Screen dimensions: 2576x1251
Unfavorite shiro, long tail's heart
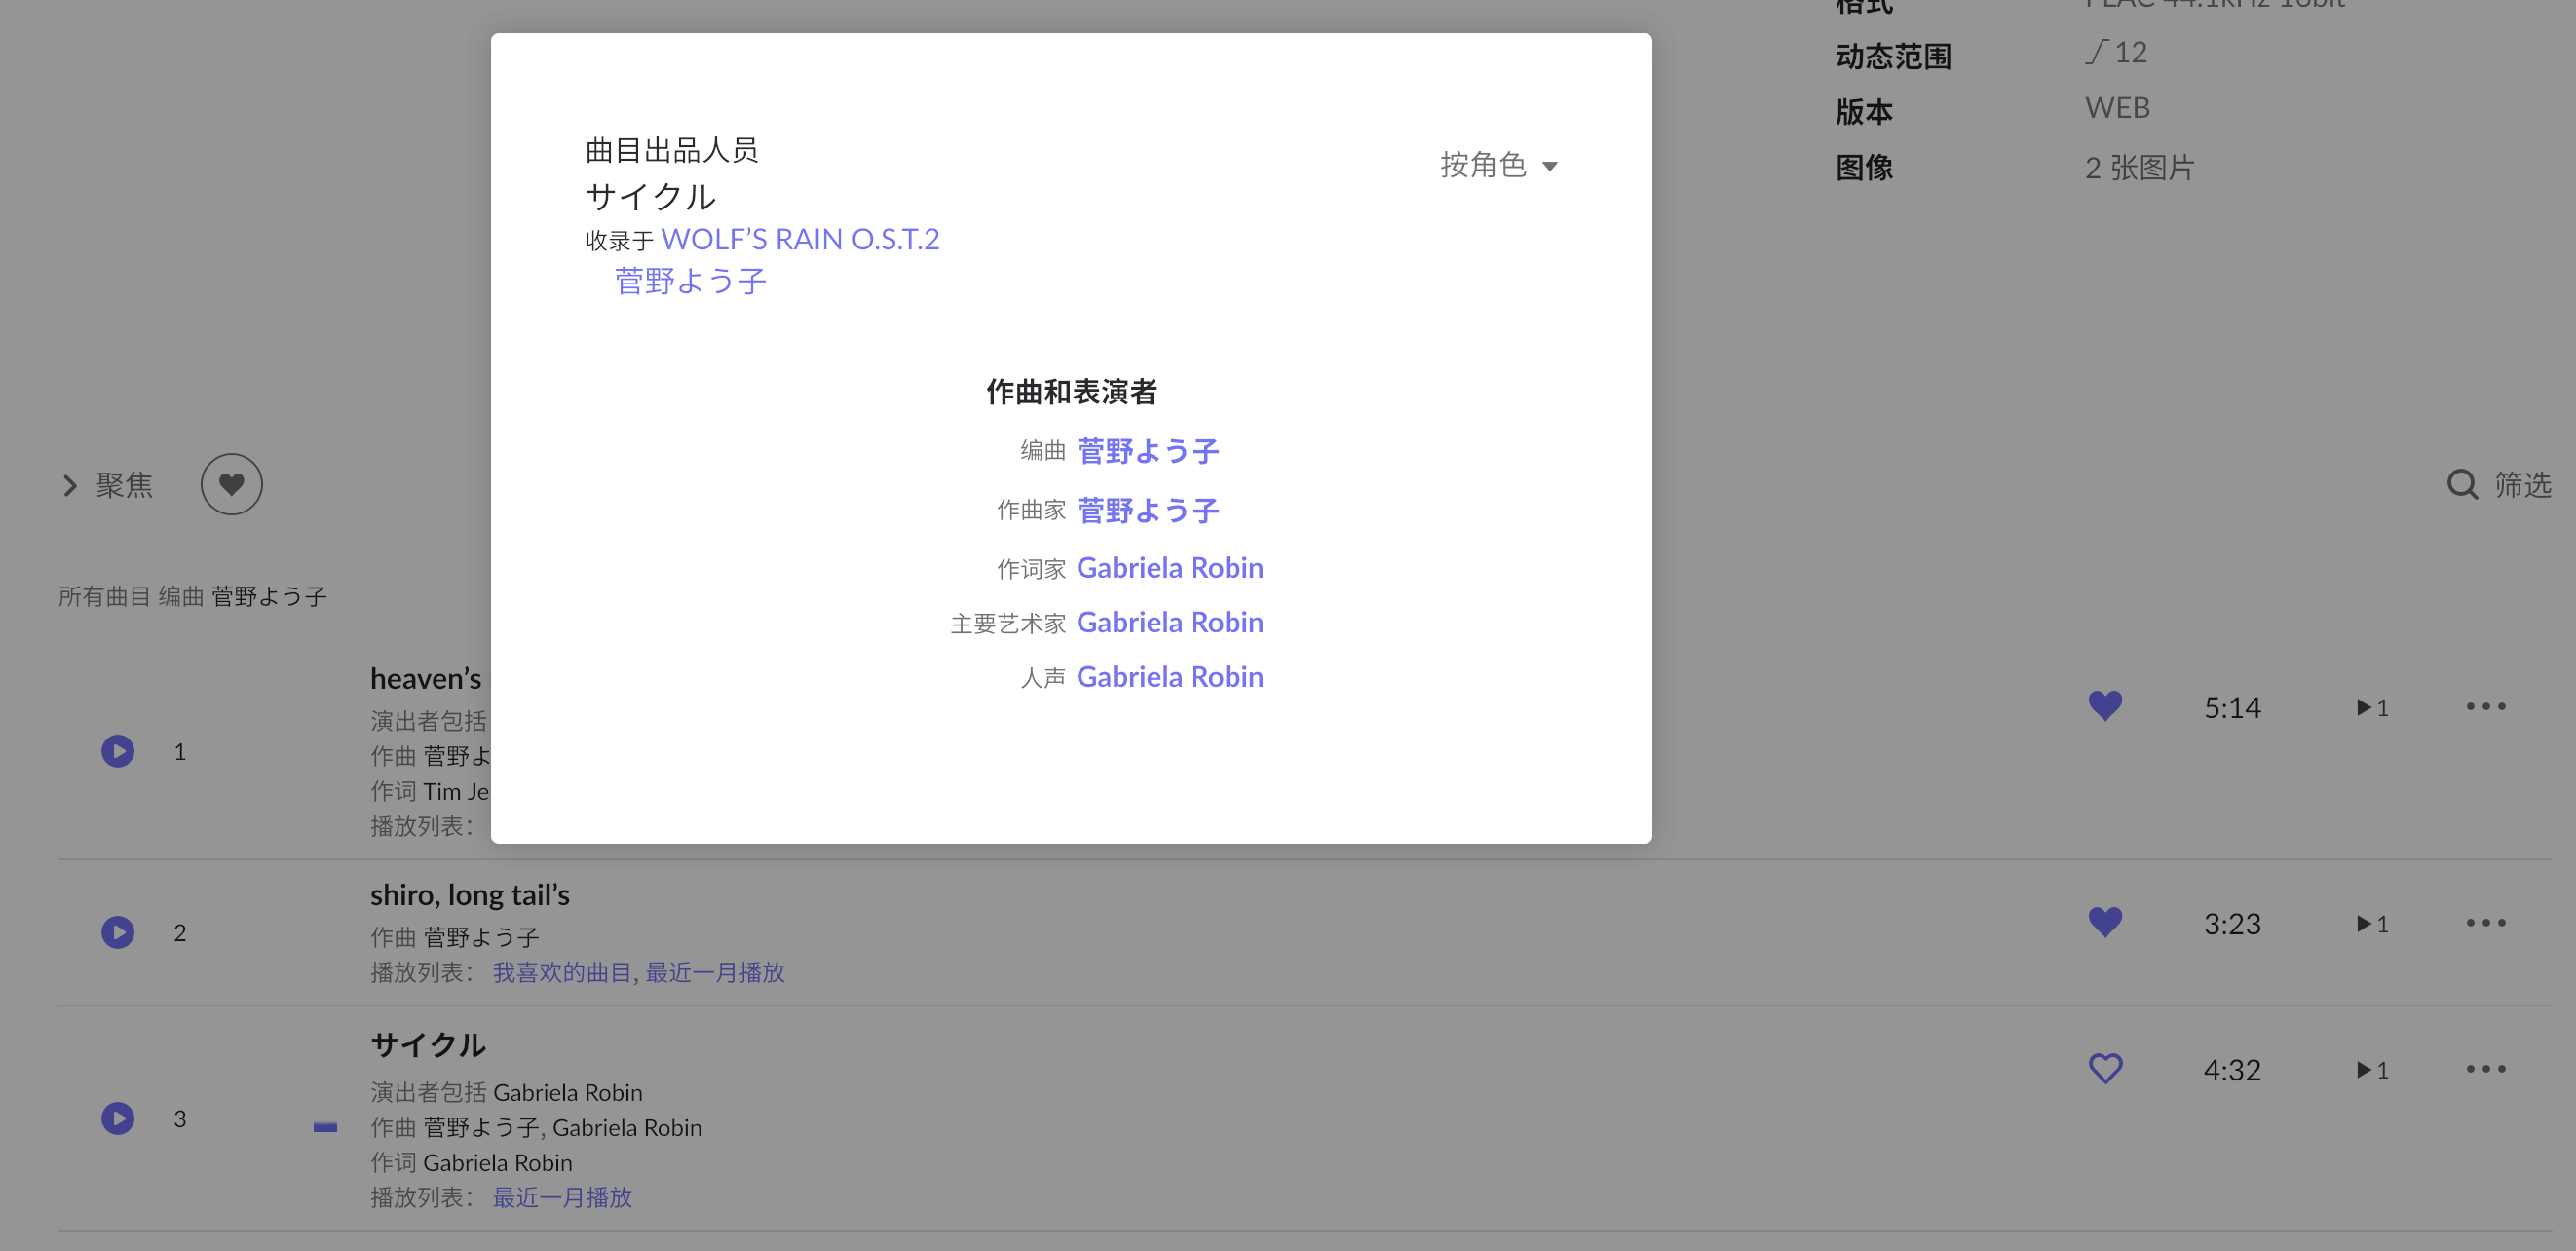tap(2105, 922)
